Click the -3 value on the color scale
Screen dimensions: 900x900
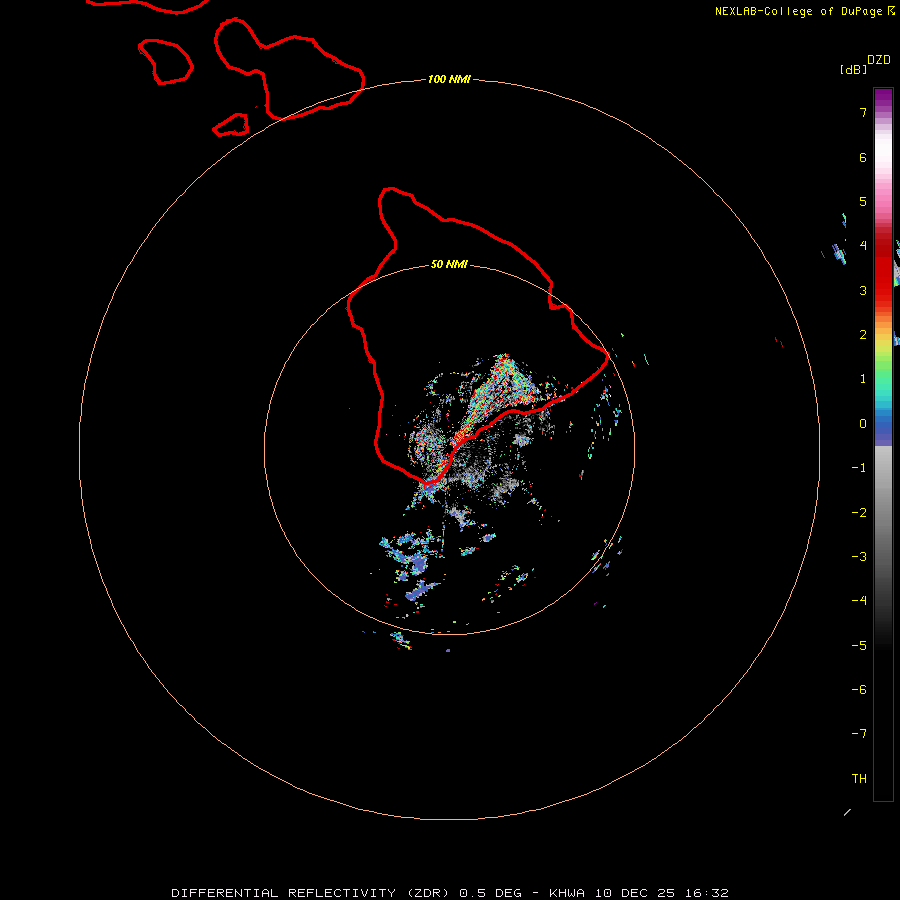tap(859, 557)
